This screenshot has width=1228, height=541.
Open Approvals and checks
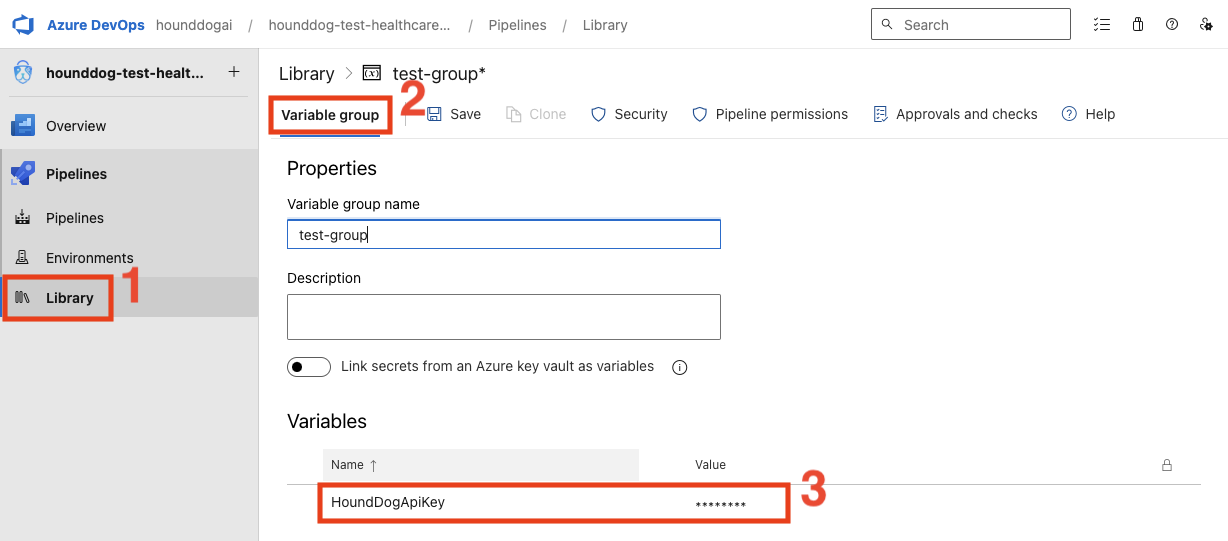point(955,114)
